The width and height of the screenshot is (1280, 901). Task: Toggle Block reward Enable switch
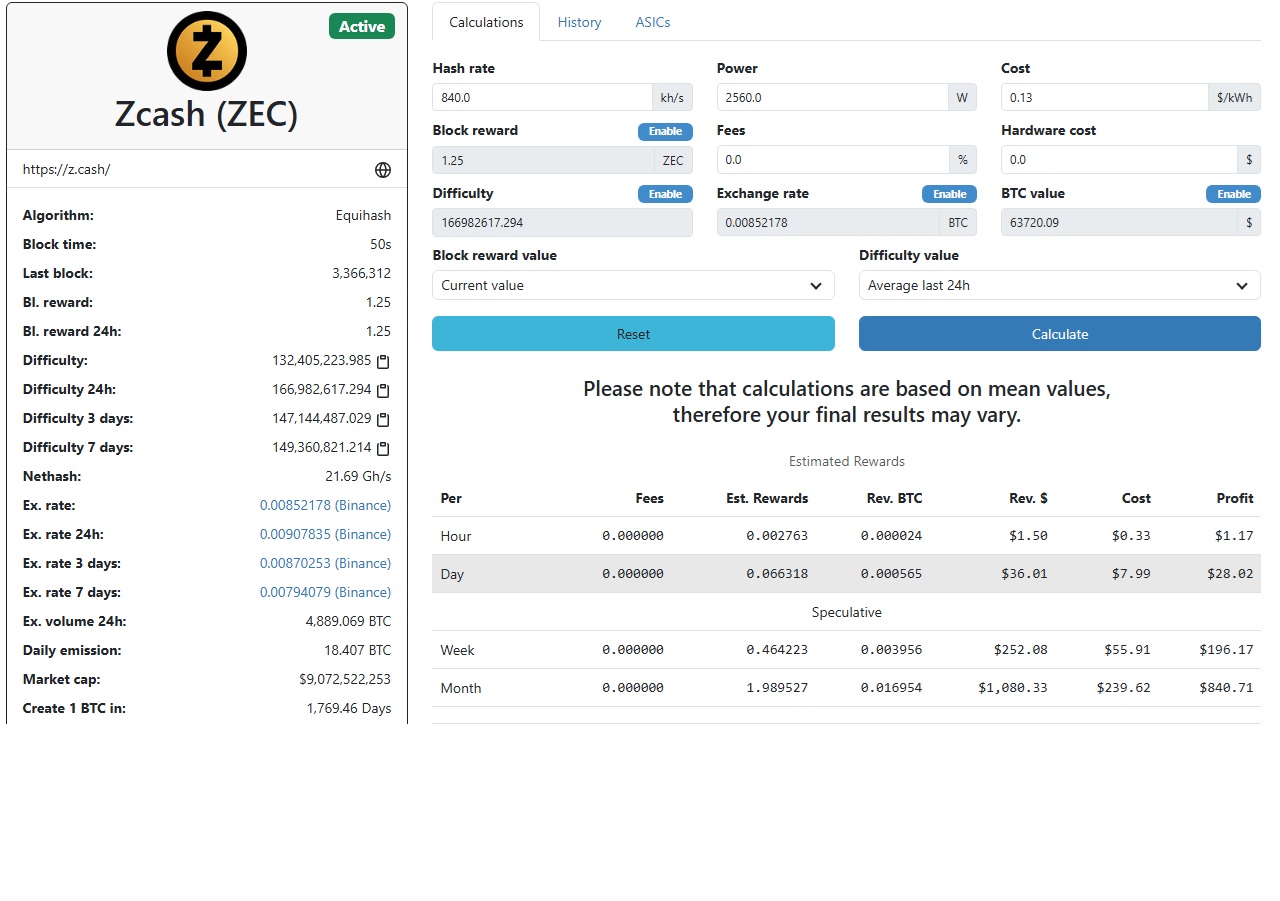pyautogui.click(x=665, y=131)
